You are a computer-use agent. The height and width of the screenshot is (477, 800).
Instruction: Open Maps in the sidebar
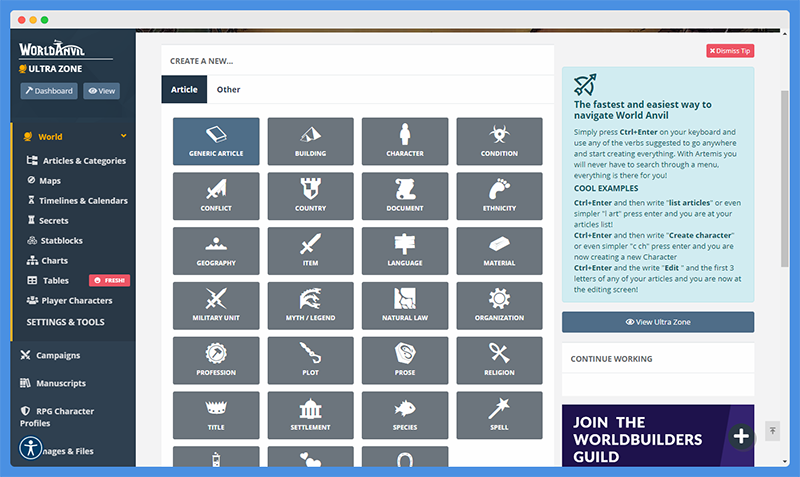44,181
